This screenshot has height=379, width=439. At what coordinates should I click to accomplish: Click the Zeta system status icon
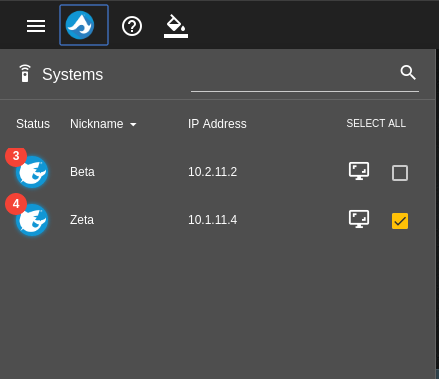point(32,220)
